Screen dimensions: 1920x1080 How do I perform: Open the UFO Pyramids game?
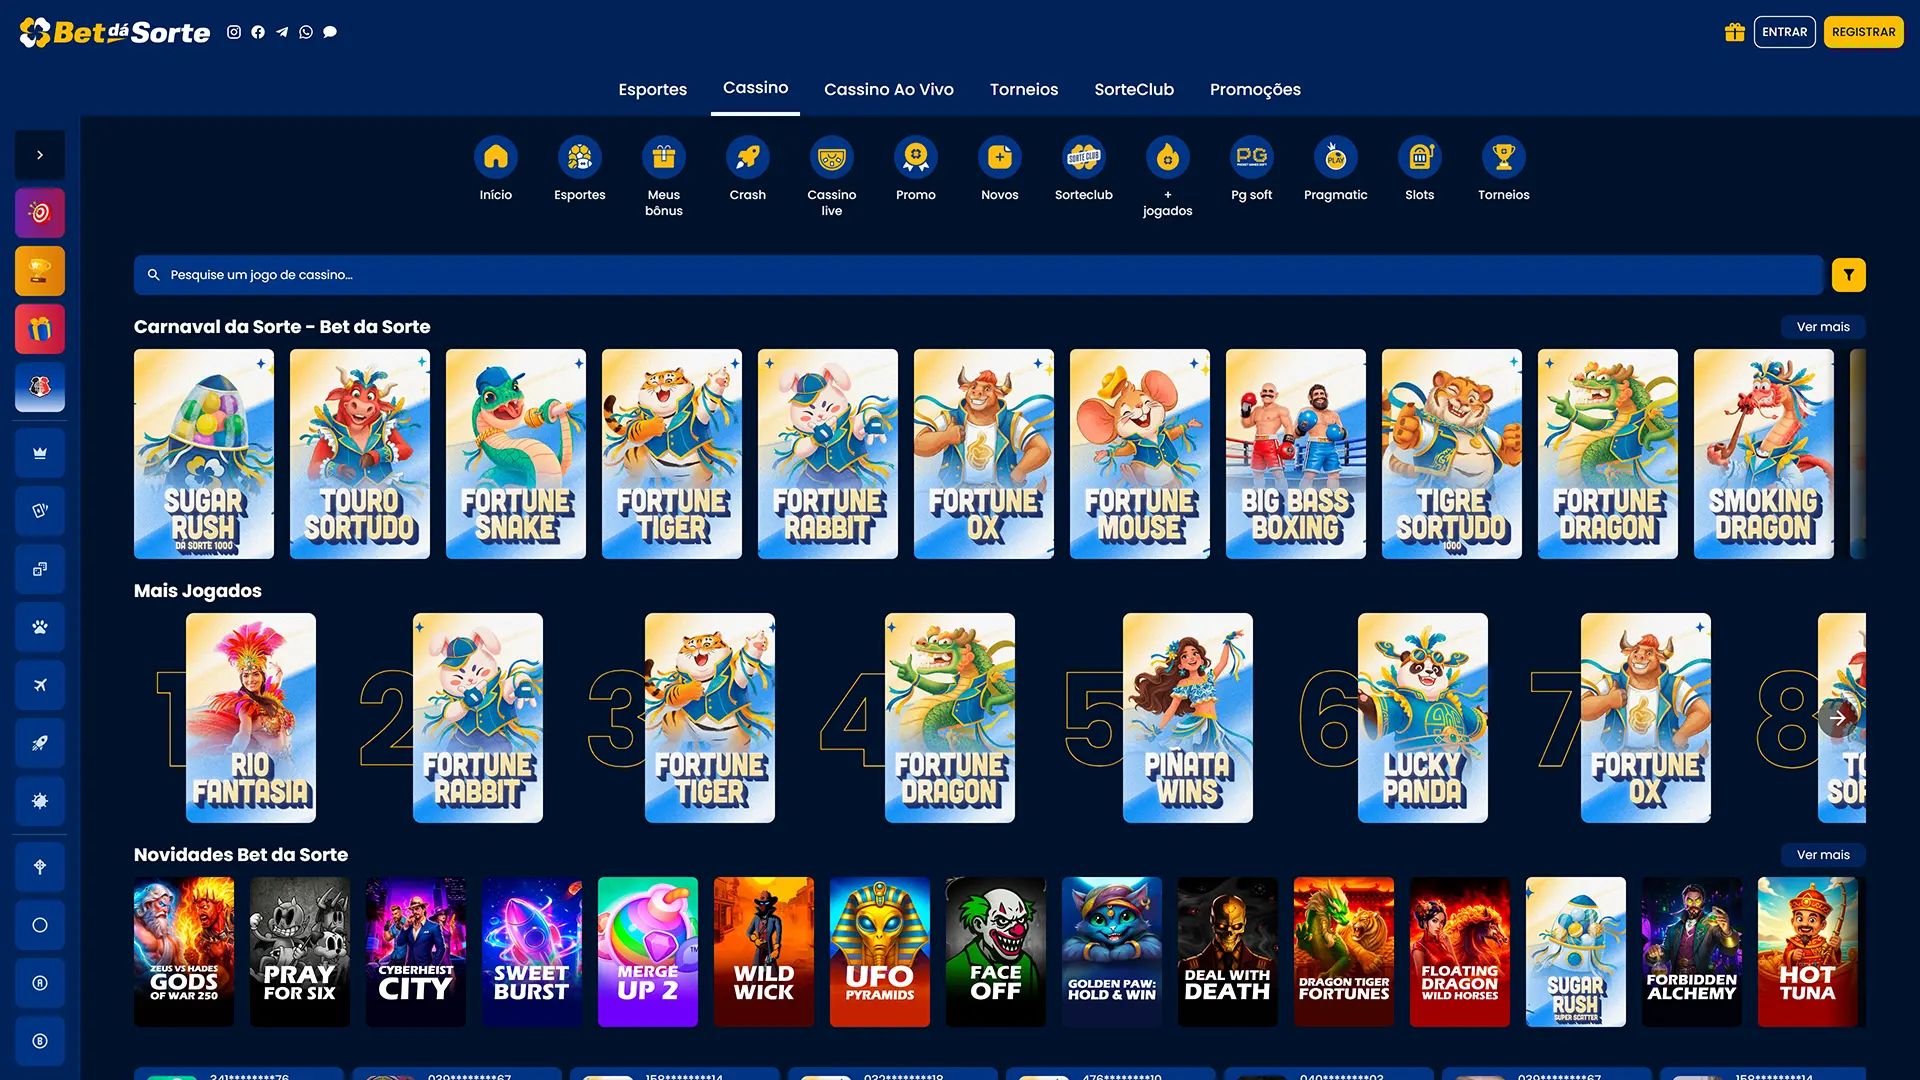[x=880, y=952]
